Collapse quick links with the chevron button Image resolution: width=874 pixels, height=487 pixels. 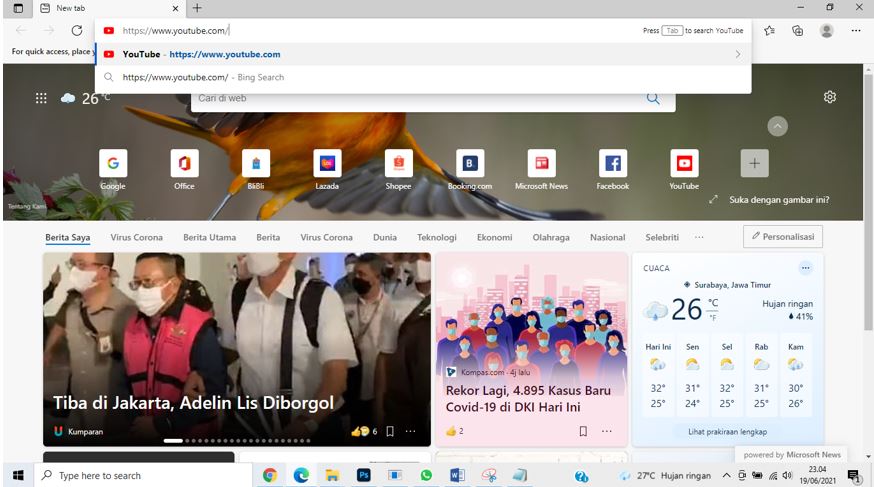coord(777,126)
